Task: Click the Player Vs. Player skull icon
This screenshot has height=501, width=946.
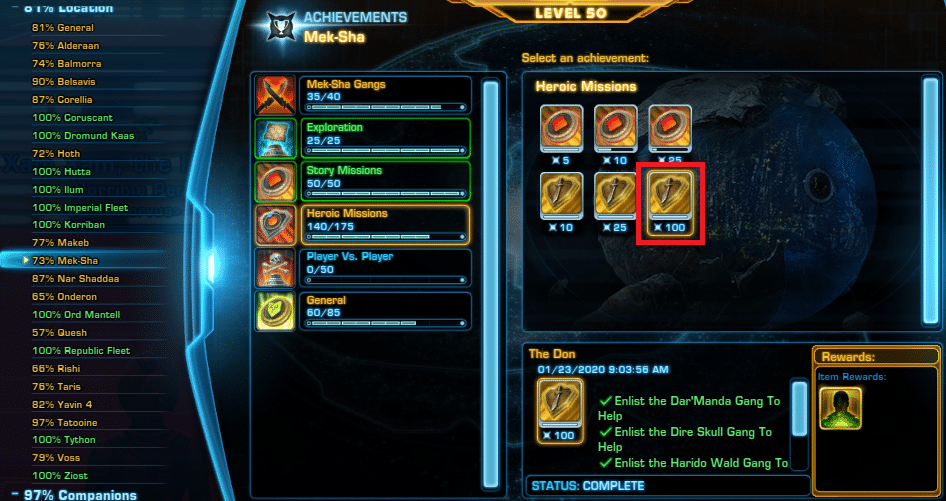Action: point(275,267)
